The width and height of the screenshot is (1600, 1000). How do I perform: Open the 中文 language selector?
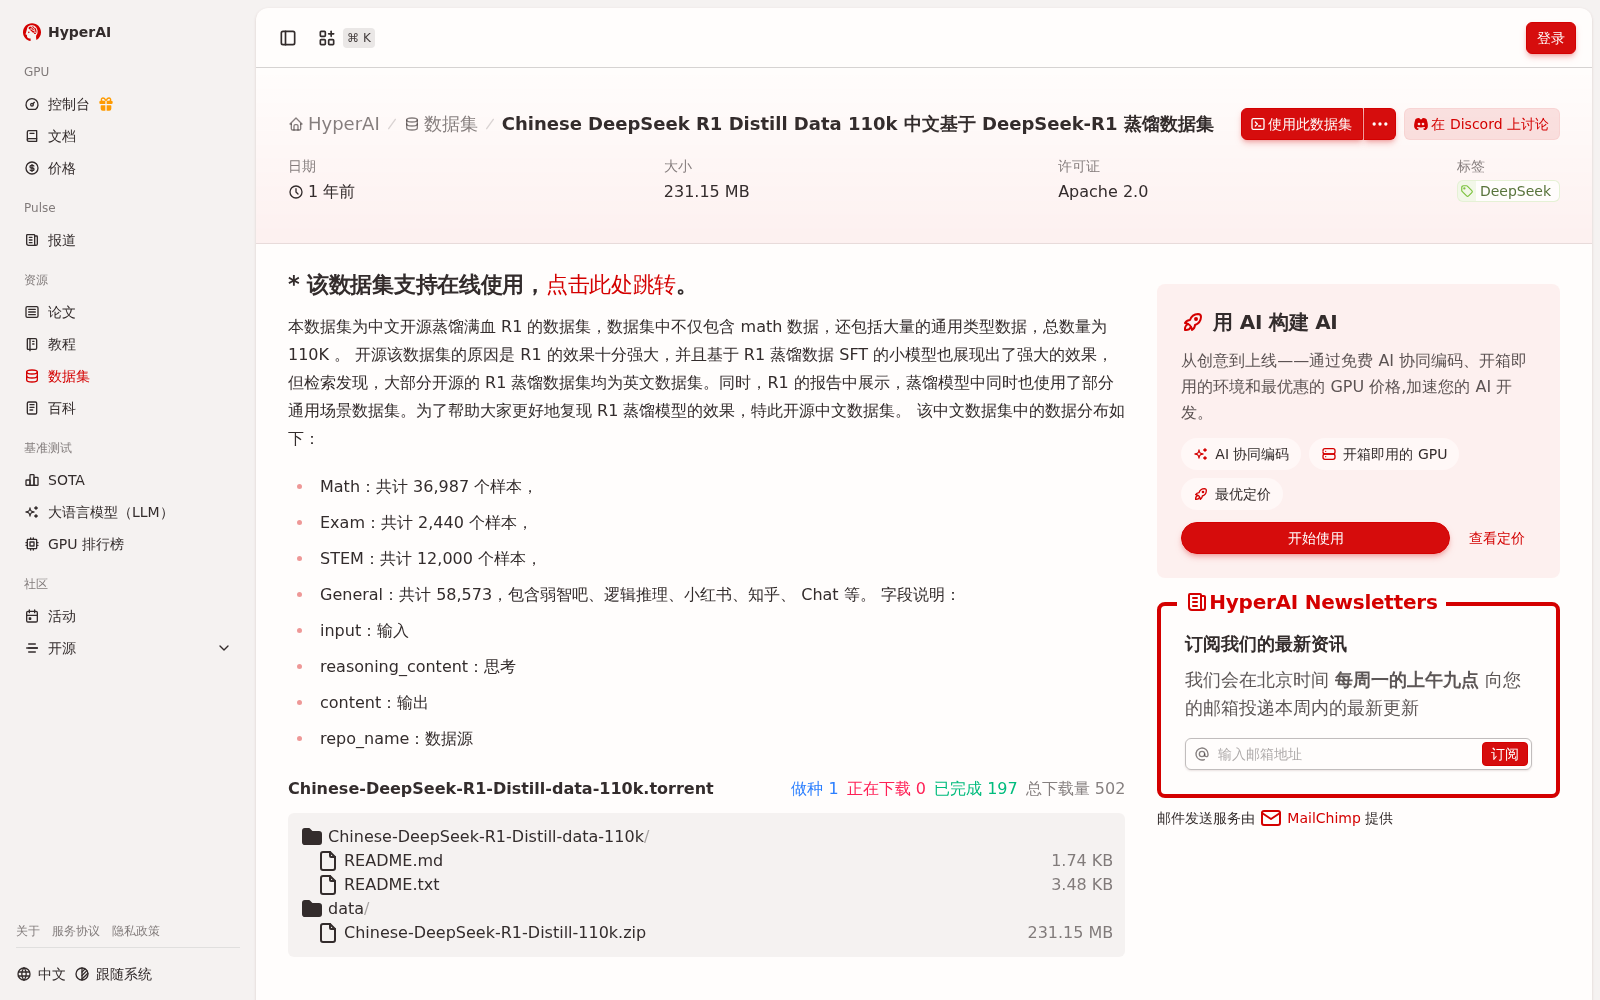coord(41,974)
